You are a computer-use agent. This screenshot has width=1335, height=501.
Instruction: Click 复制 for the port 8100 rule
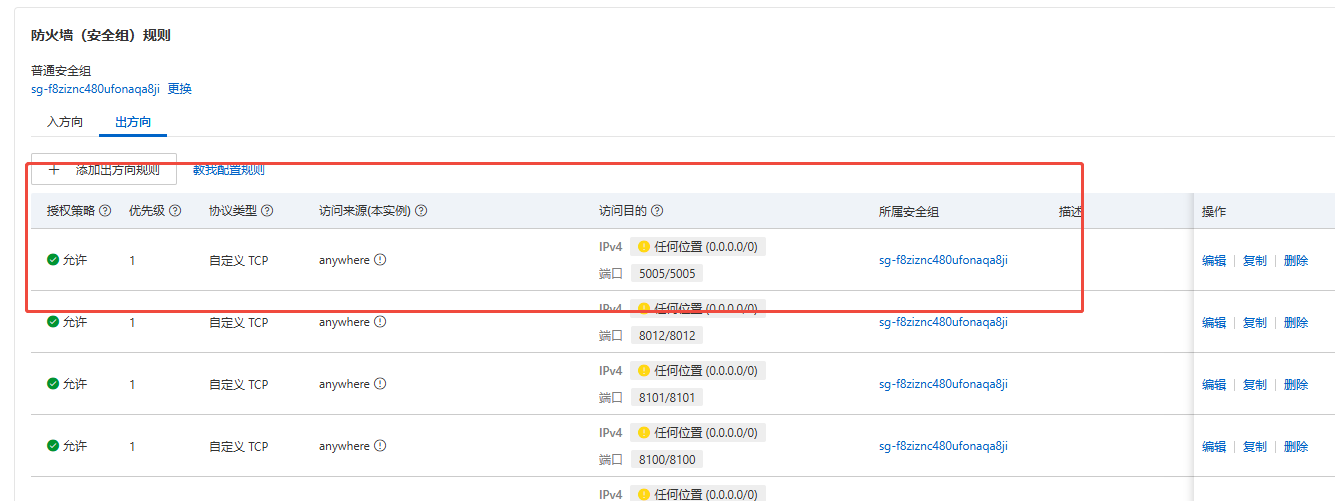(x=1255, y=446)
